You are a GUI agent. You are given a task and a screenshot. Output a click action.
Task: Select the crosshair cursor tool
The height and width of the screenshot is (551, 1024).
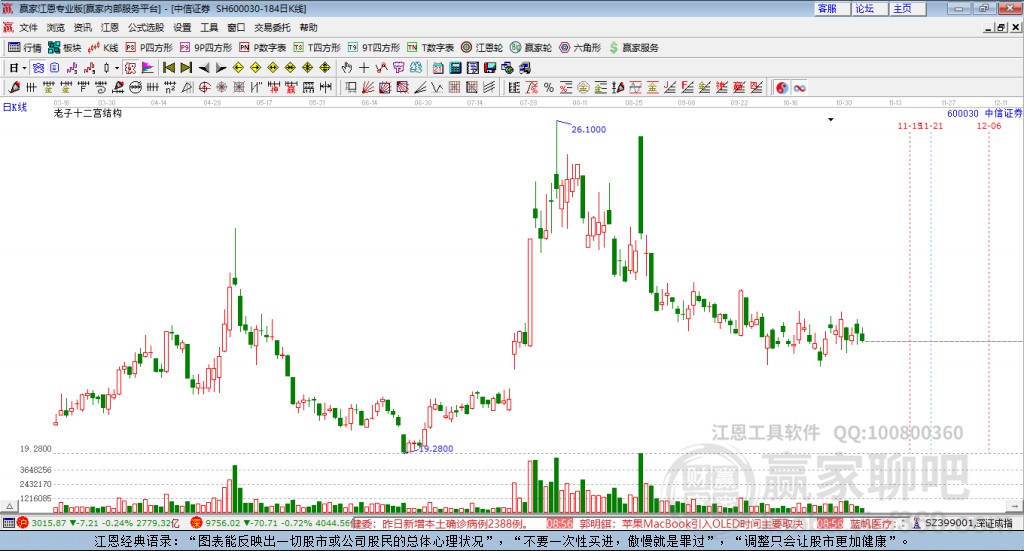pyautogui.click(x=364, y=68)
